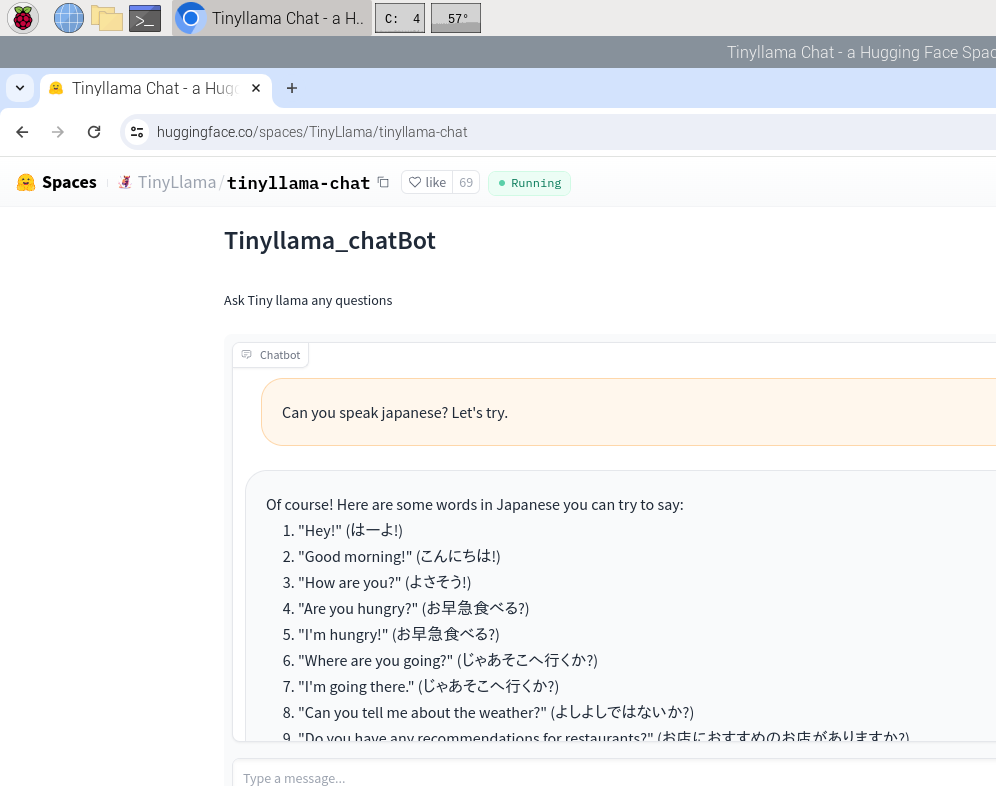Click the 'Type a message...' input field

614,775
